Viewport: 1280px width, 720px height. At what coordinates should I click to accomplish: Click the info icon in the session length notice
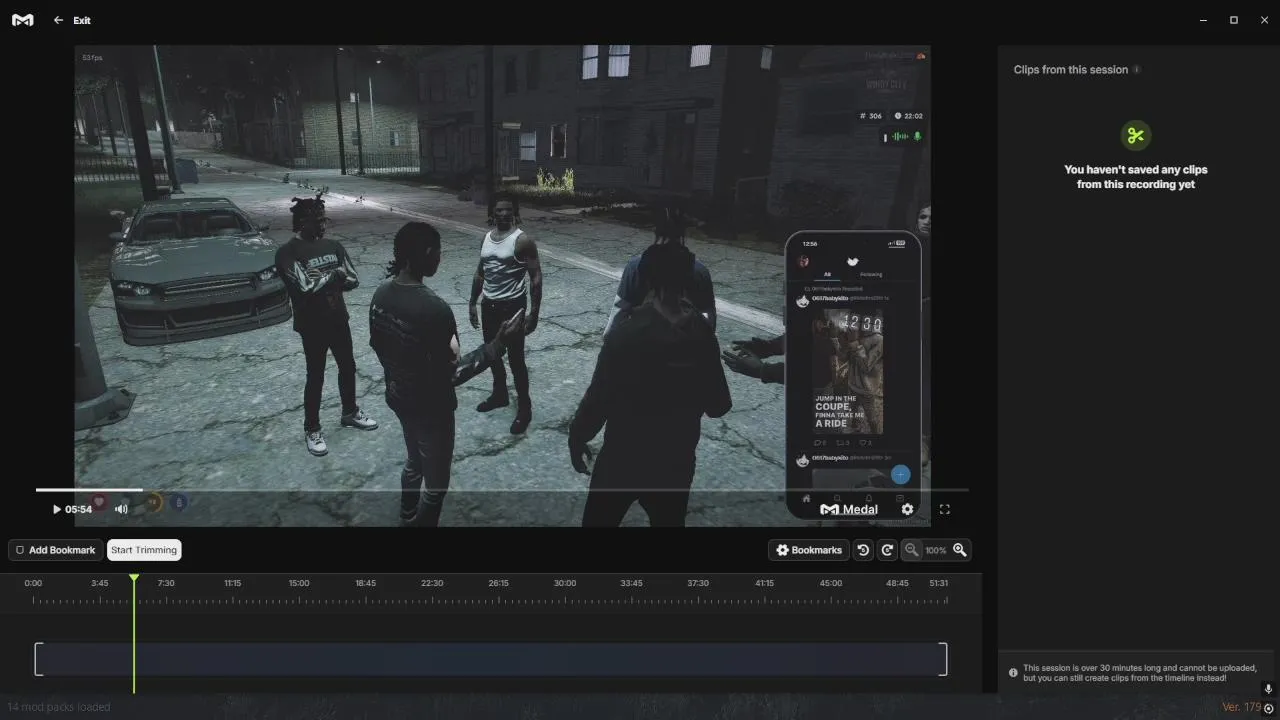pyautogui.click(x=1014, y=672)
